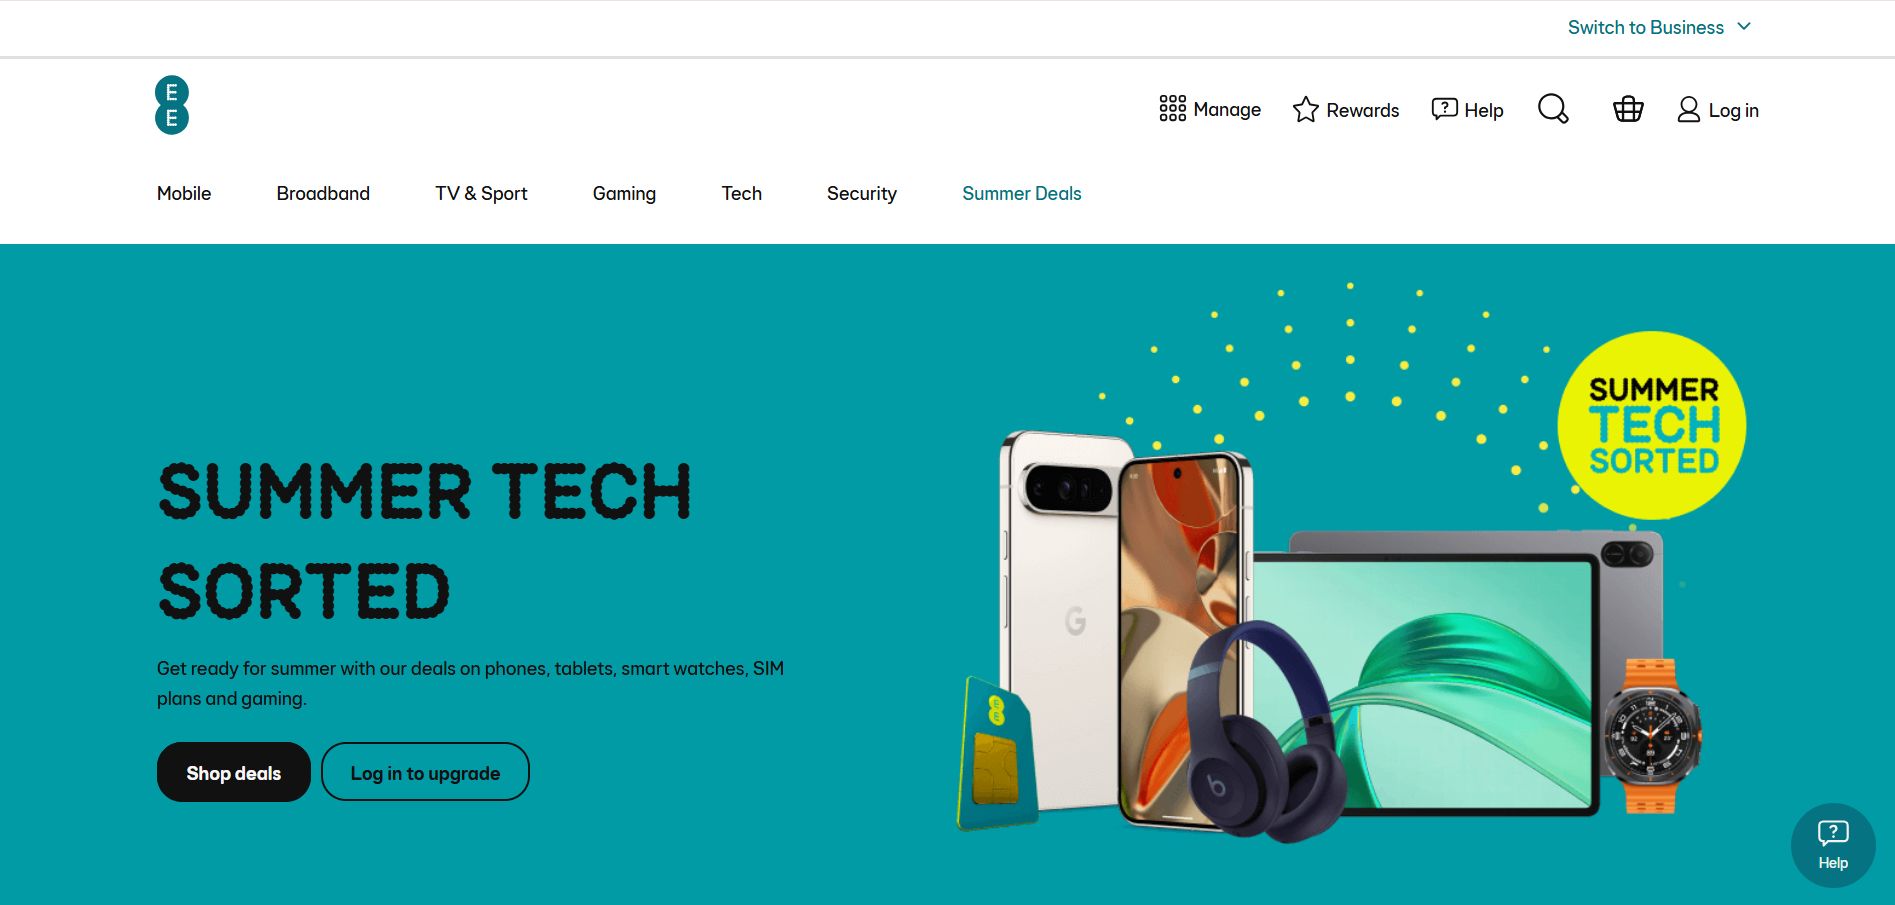Screen dimensions: 1895x905
Task: Open the floating Help chat bubble
Action: (x=1832, y=845)
